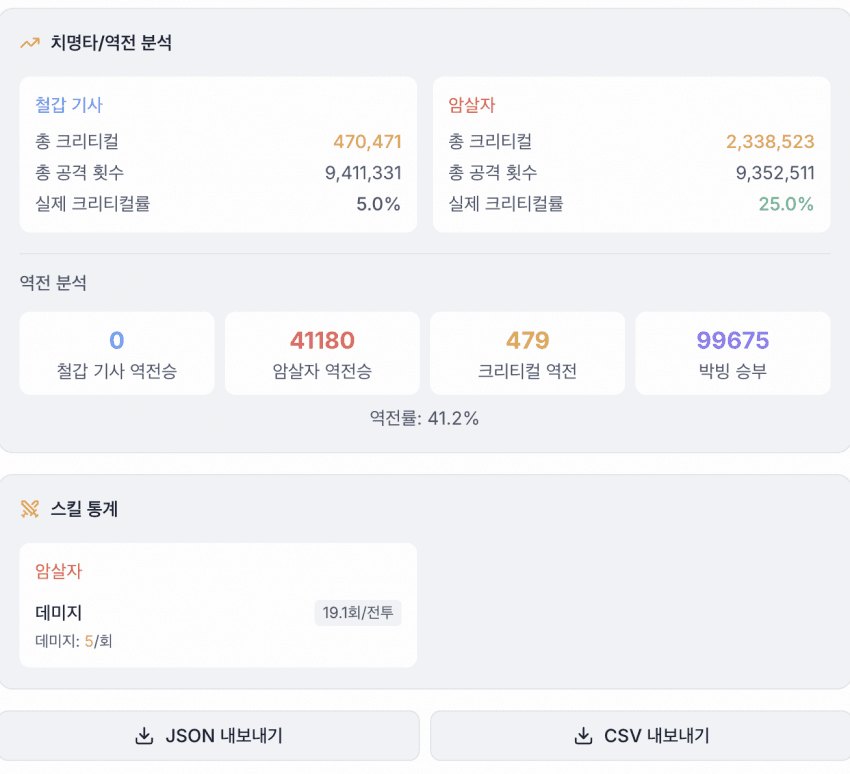Image resolution: width=850 pixels, height=774 pixels.
Task: Click the crossed swords icon beside 스킬 통계
Action: [30, 509]
